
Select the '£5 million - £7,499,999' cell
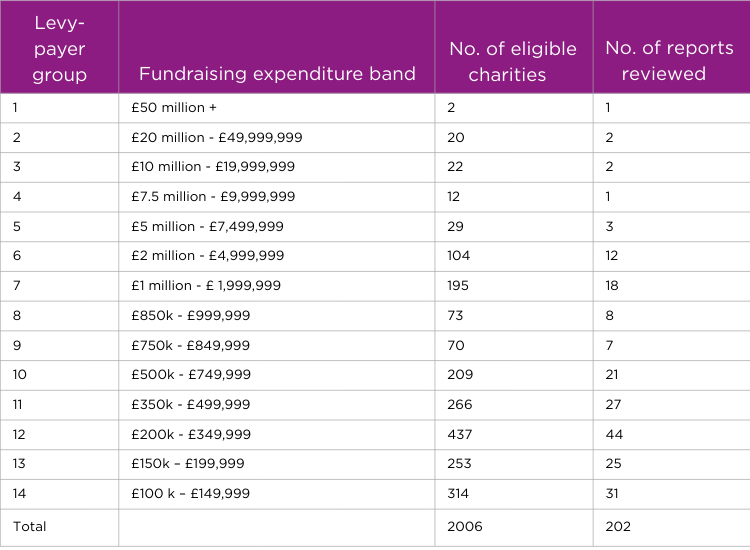[x=207, y=227]
